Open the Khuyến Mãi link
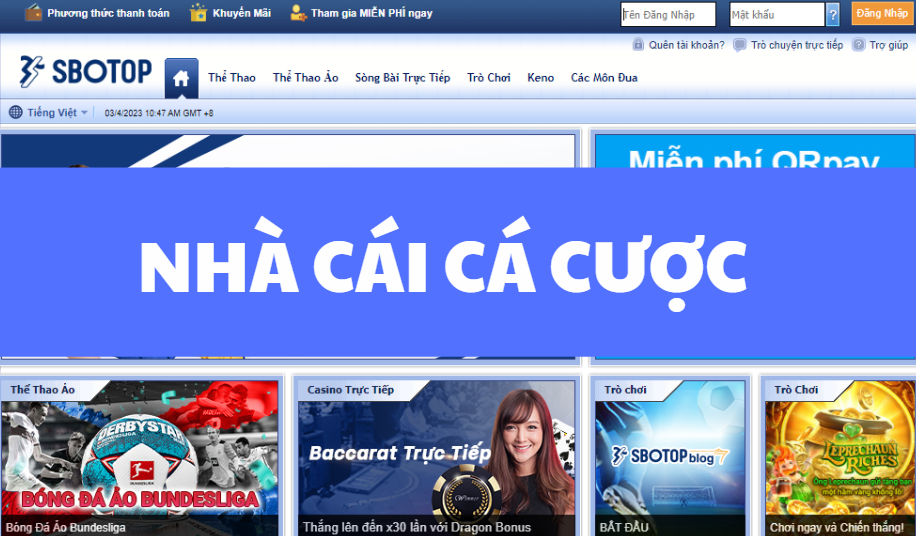Image resolution: width=916 pixels, height=536 pixels. [241, 13]
